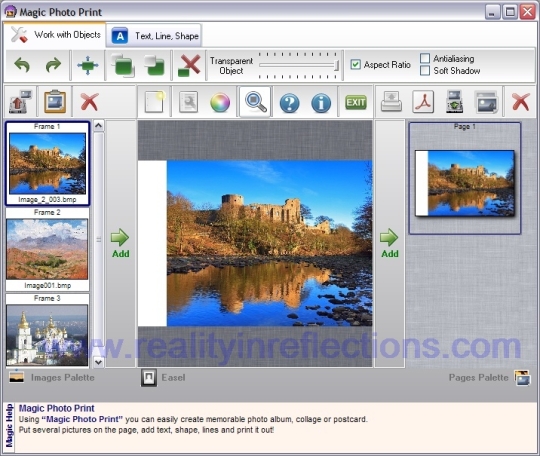This screenshot has height=456, width=540.
Task: Click the Pages Palette photos icon
Action: coord(522,378)
